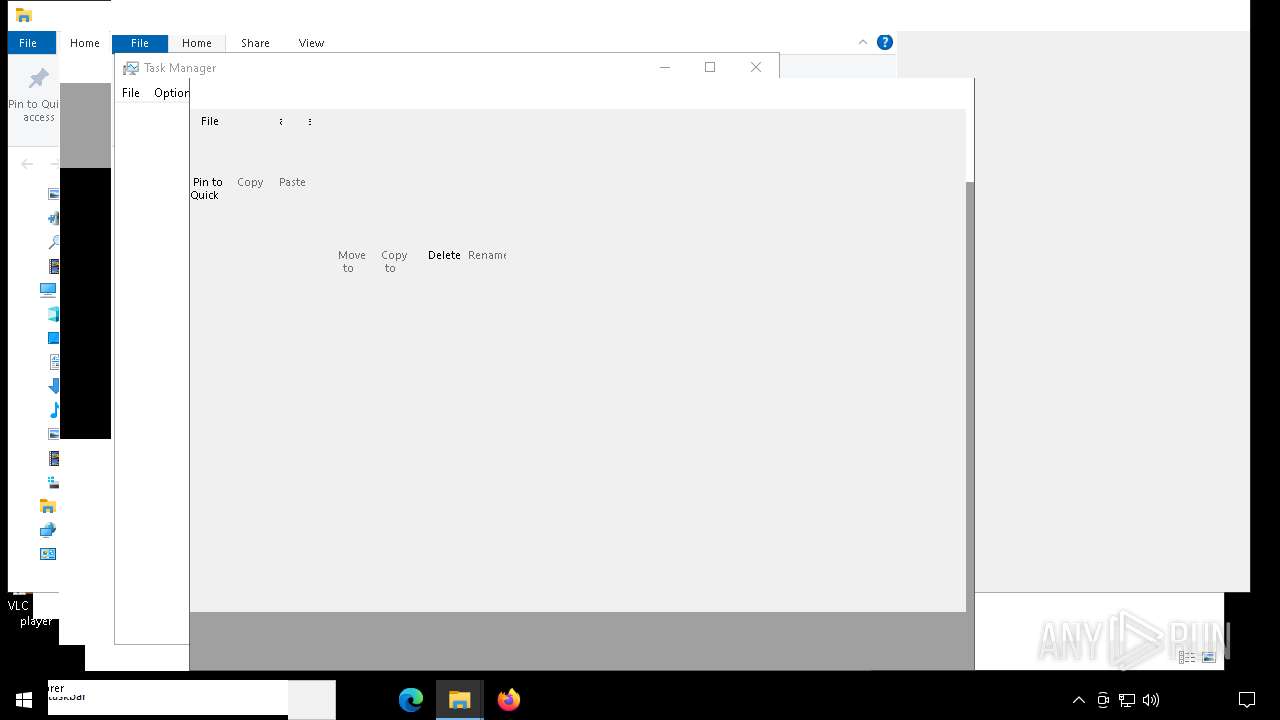Select Downloads arrow icon in navigation pane

coord(54,386)
